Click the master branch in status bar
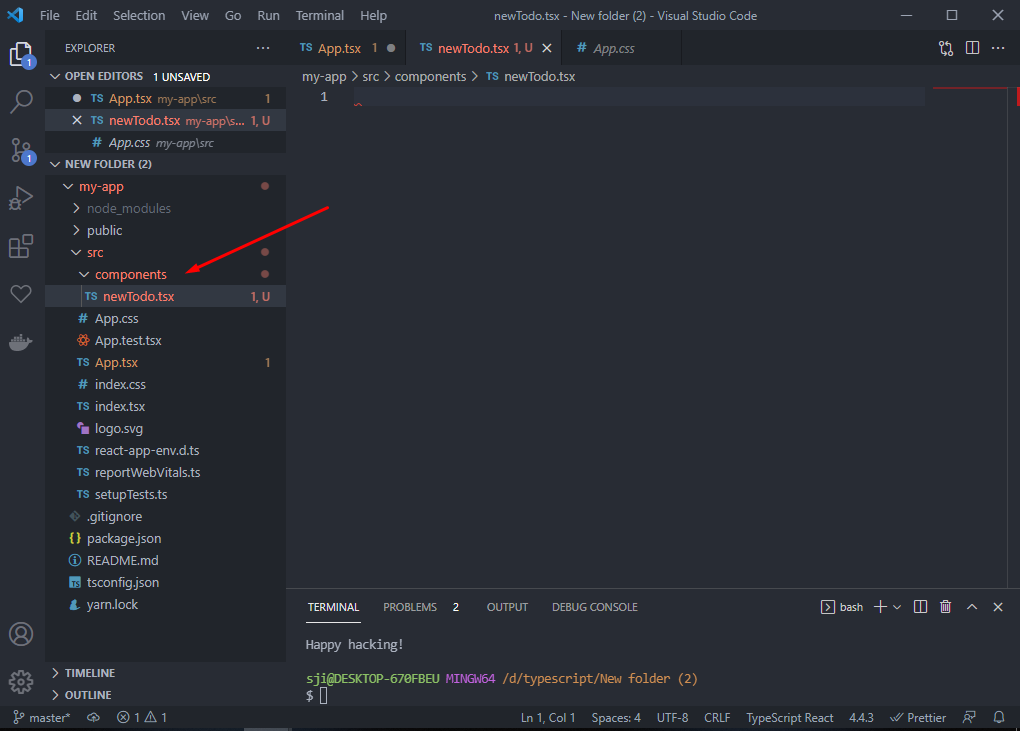The height and width of the screenshot is (731, 1020). click(41, 717)
